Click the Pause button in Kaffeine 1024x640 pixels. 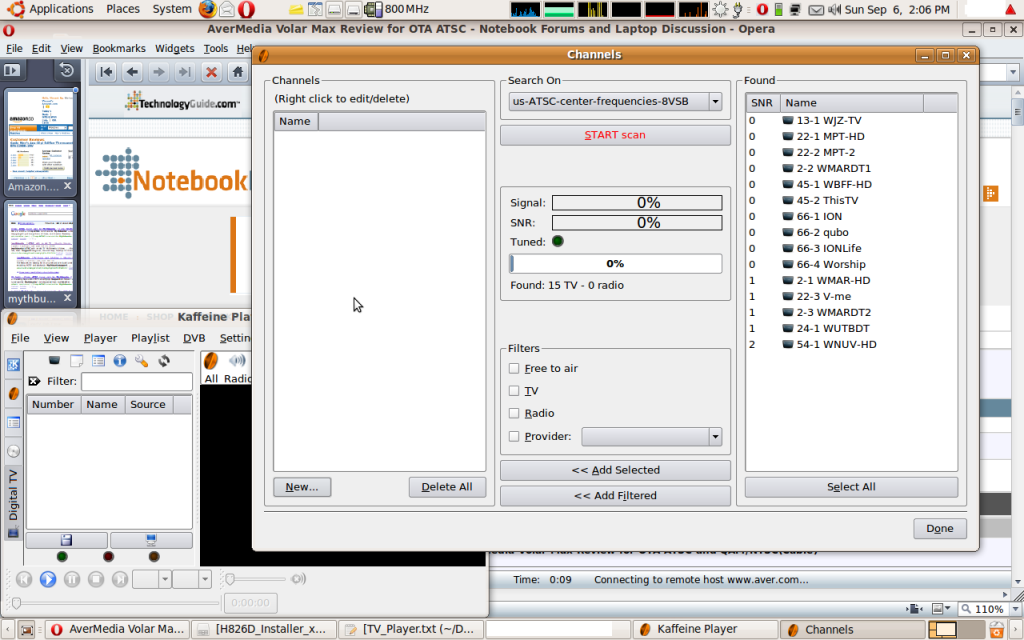point(72,579)
